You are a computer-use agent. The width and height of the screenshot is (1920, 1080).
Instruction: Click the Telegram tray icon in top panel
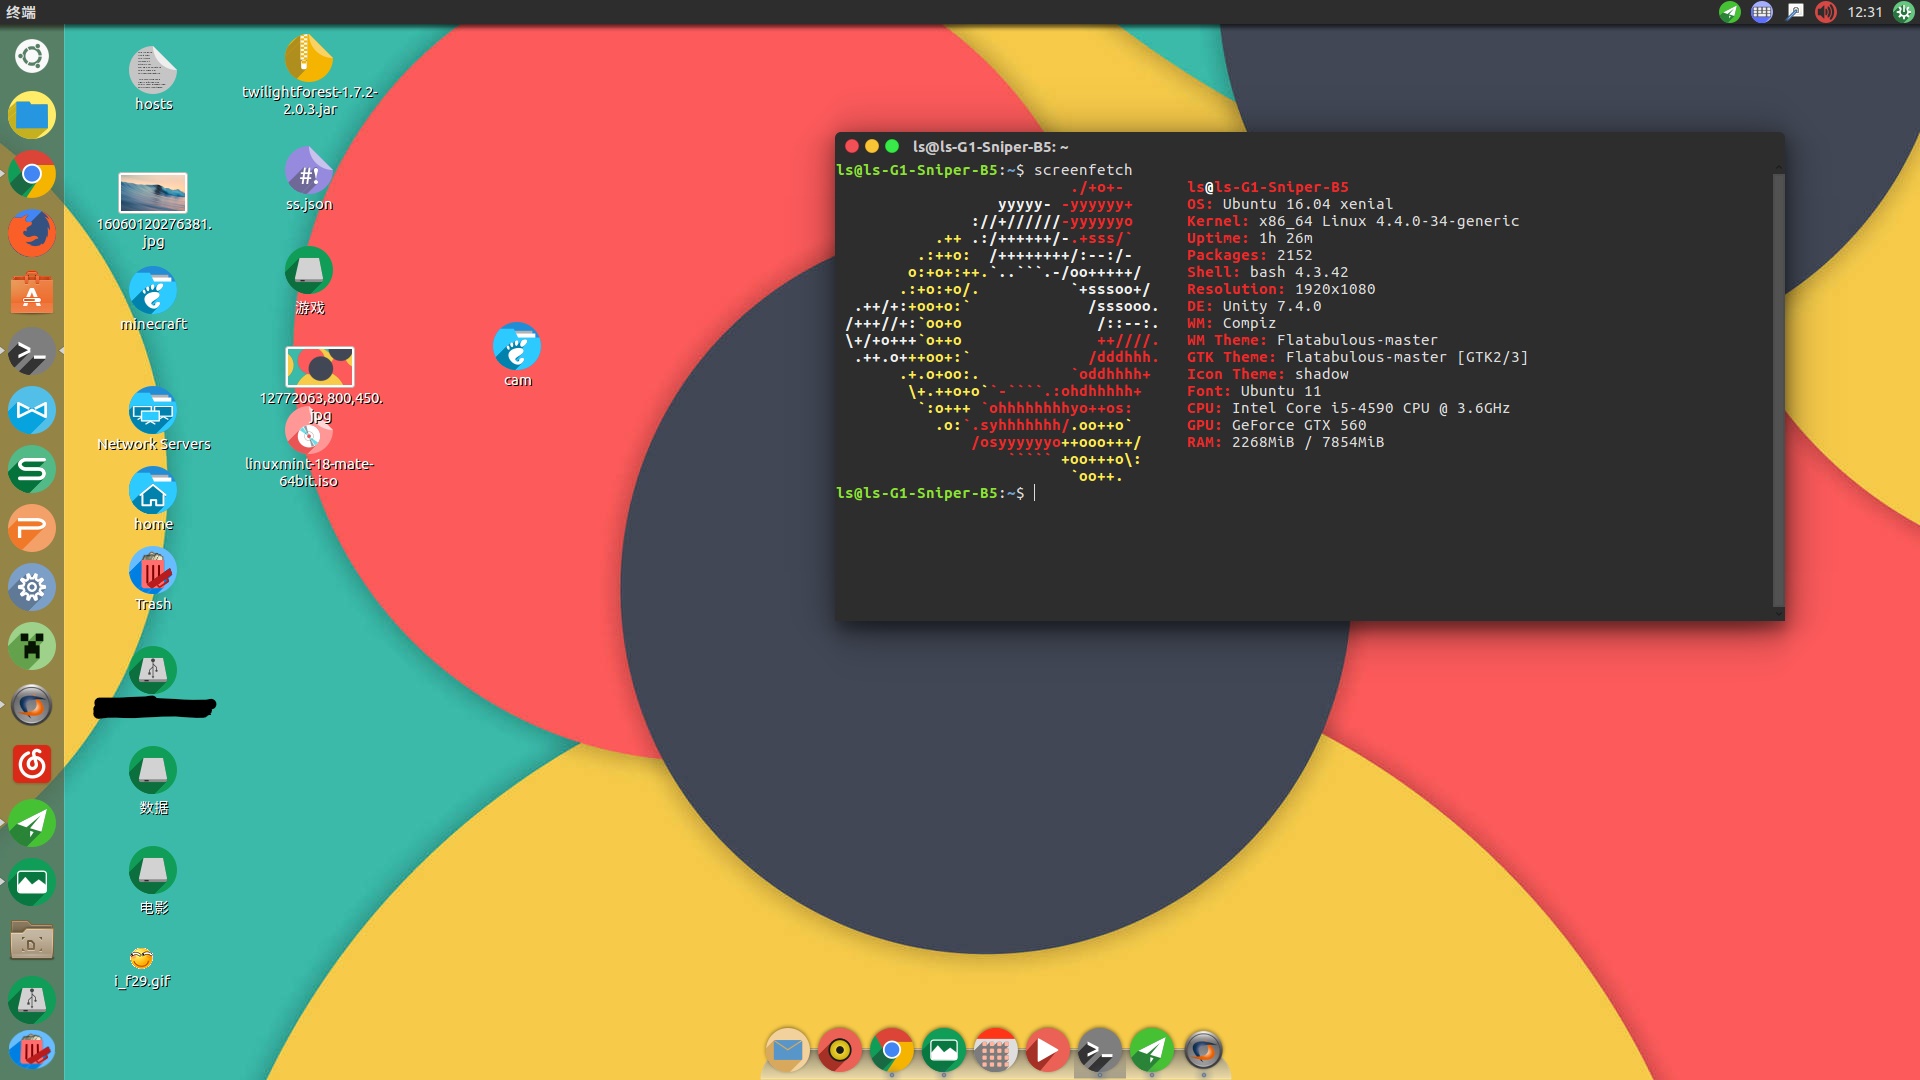1730,12
